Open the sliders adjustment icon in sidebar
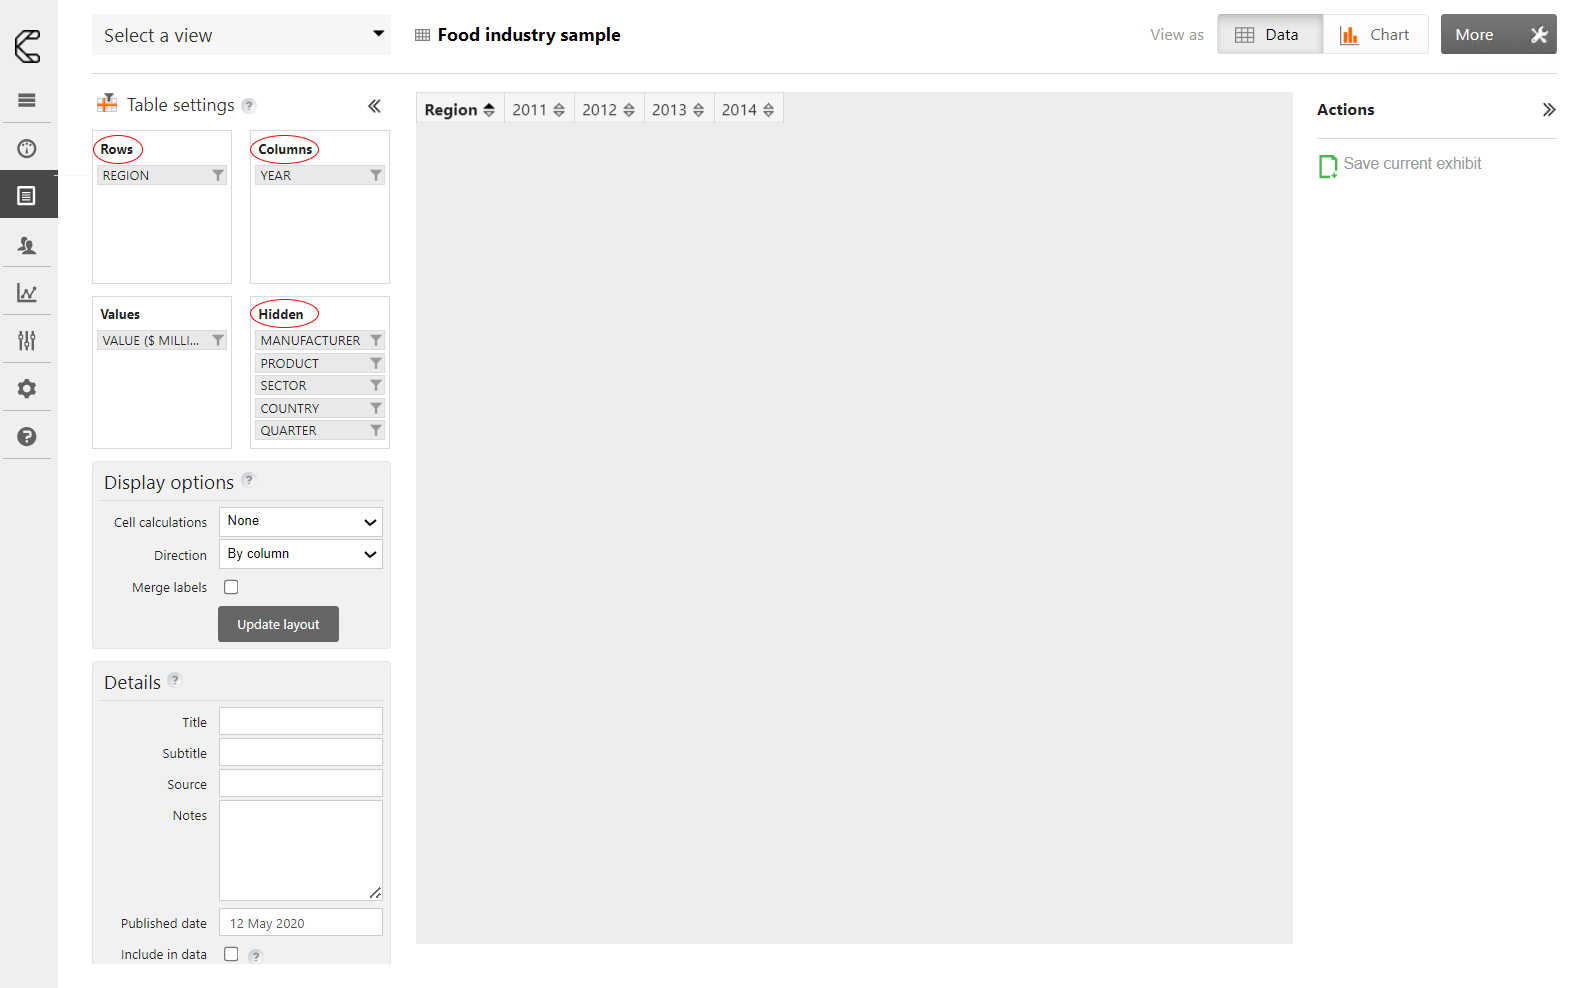The height and width of the screenshot is (988, 1577). [27, 341]
